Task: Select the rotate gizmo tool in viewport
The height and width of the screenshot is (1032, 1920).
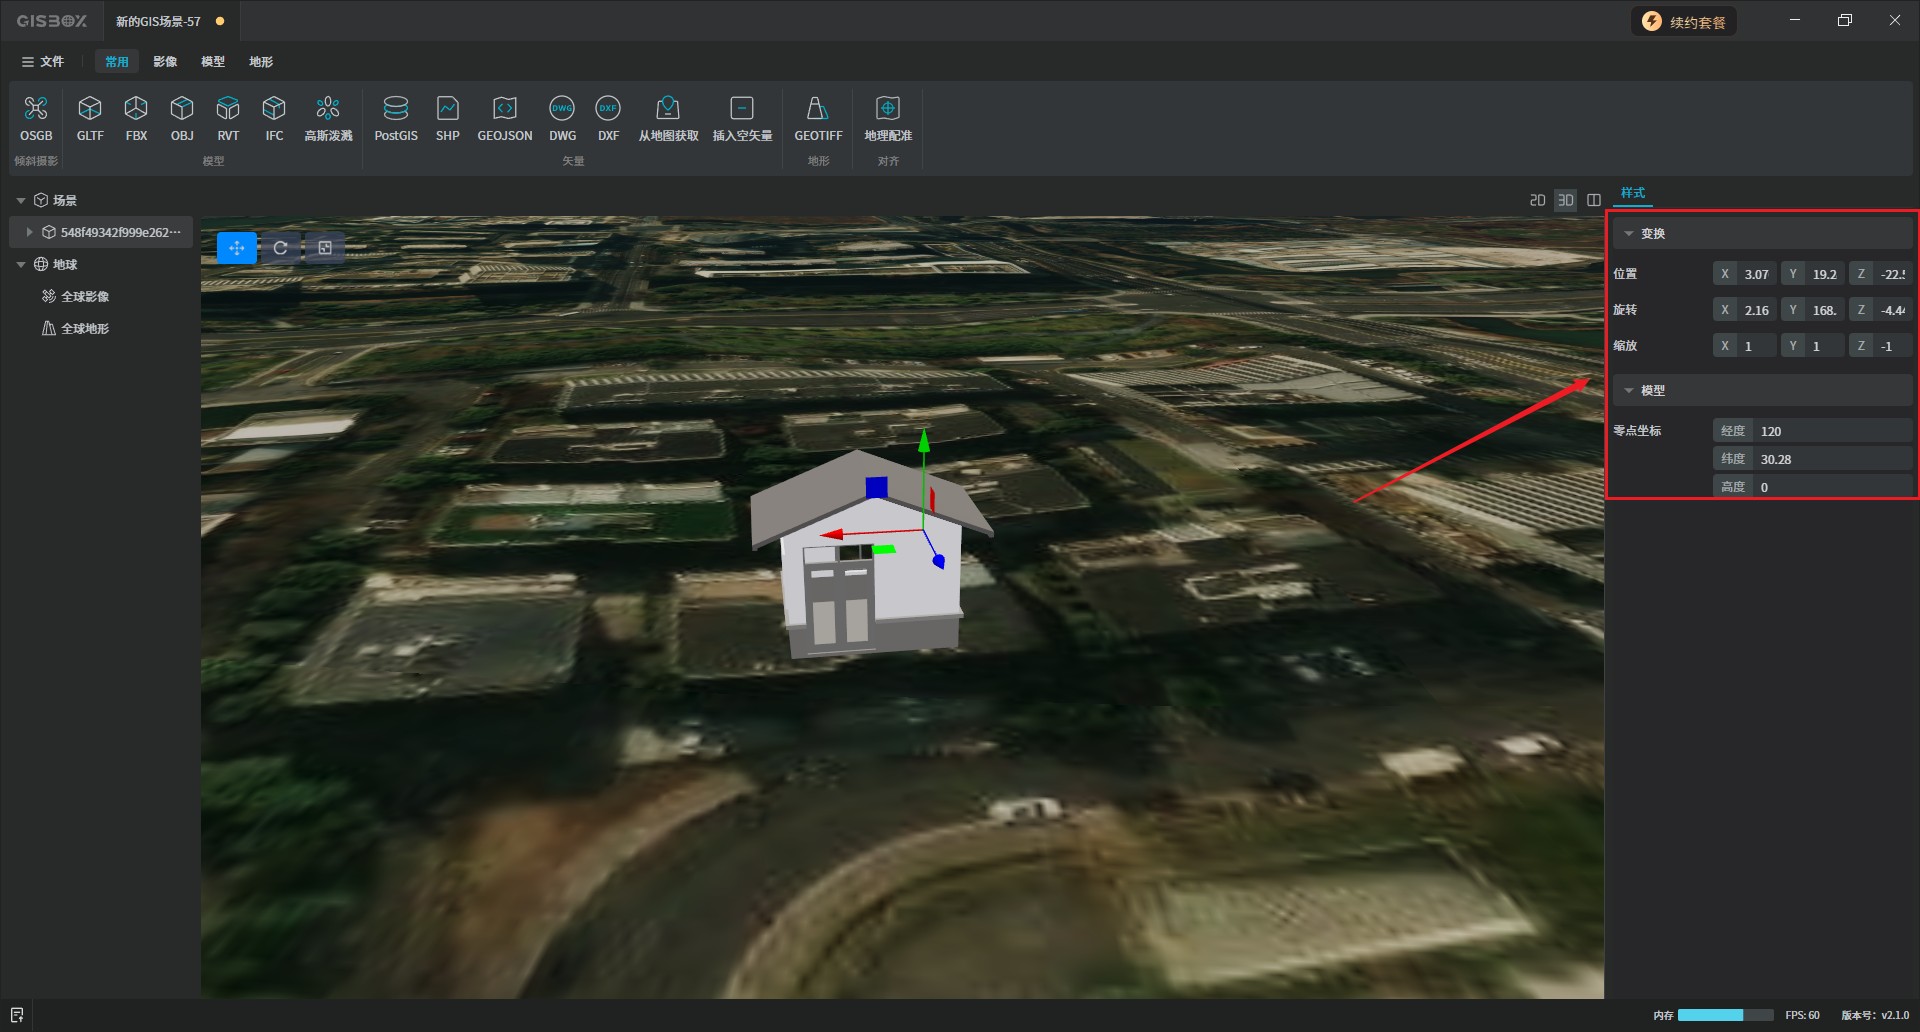Action: 281,248
